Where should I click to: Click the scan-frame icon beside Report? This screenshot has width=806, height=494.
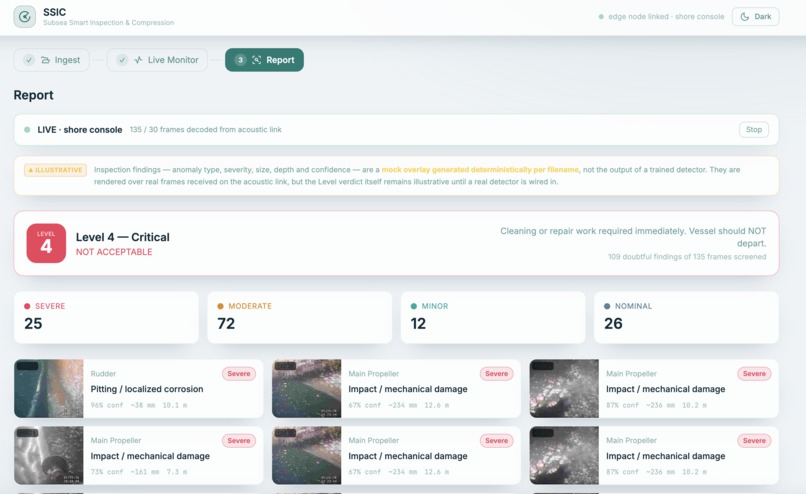tap(257, 60)
